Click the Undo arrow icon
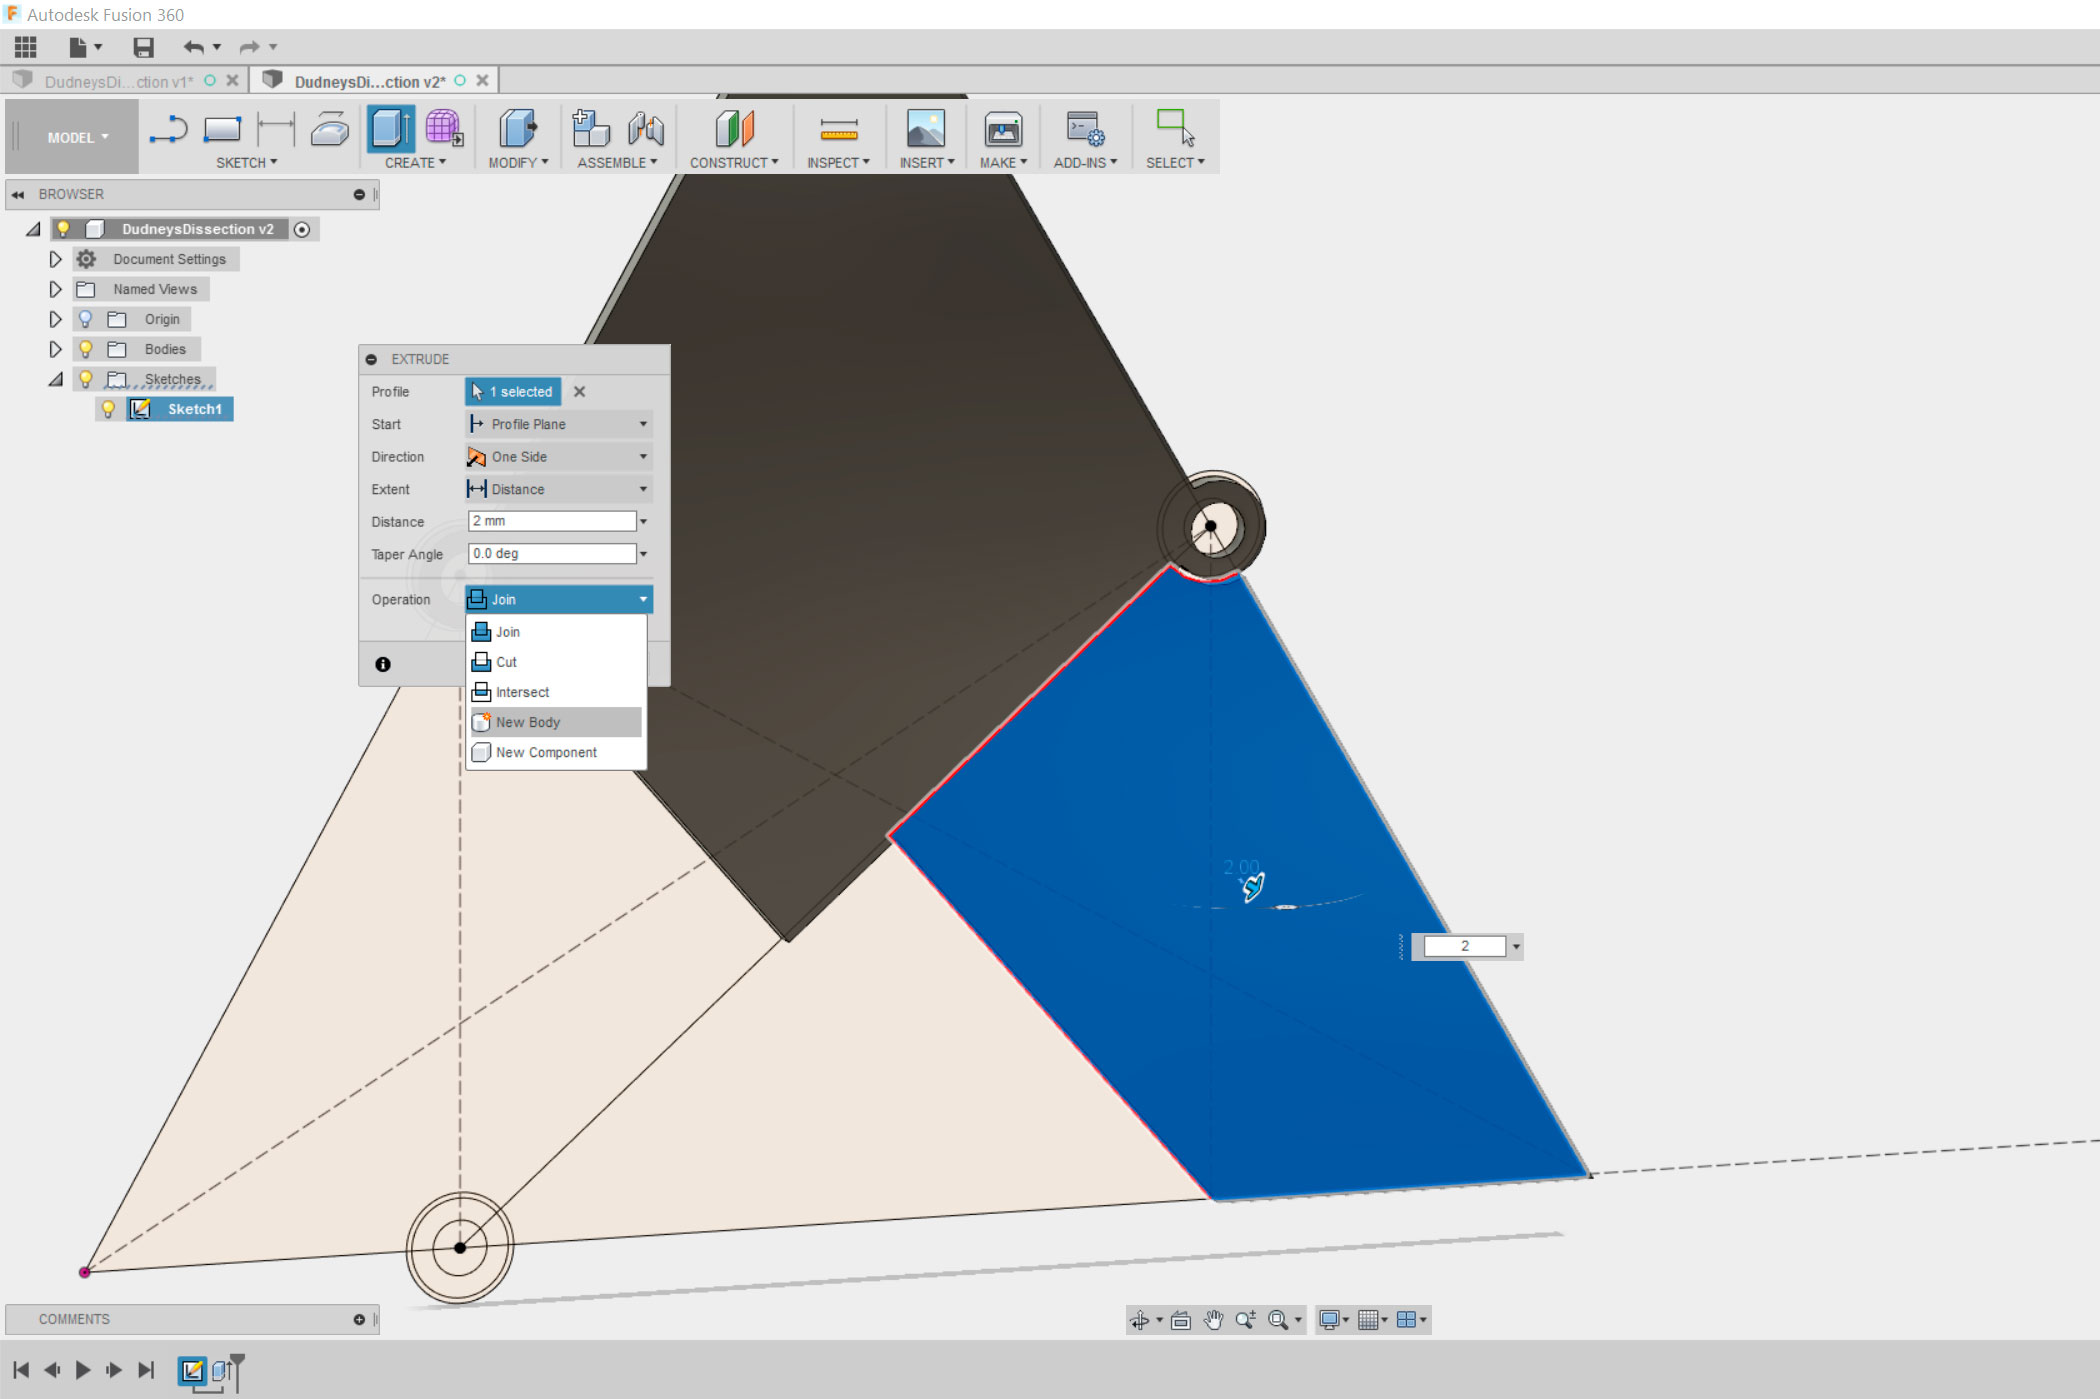2100x1399 pixels. [x=193, y=47]
